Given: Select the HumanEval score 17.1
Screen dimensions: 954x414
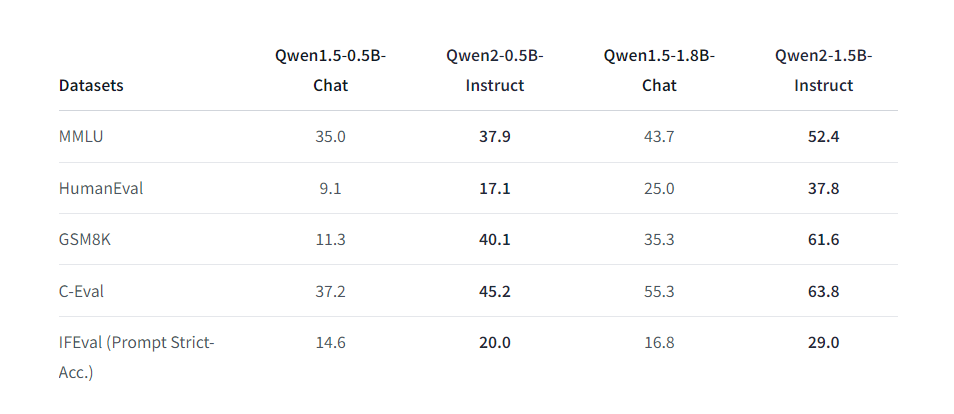Looking at the screenshot, I should (494, 188).
